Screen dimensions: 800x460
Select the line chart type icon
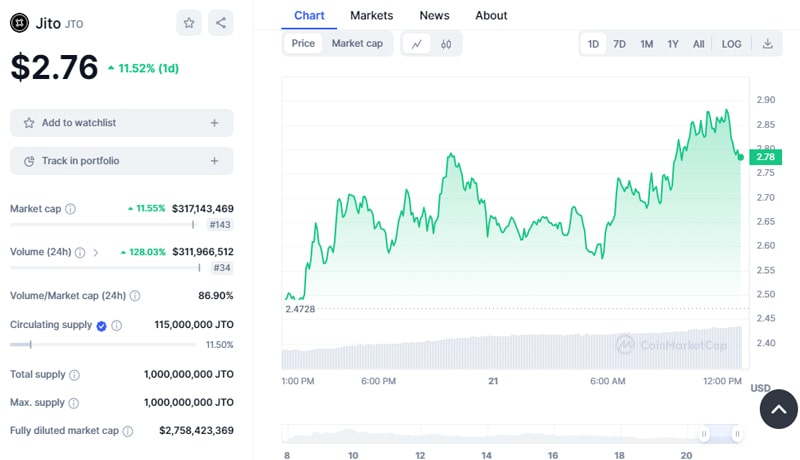coord(416,44)
